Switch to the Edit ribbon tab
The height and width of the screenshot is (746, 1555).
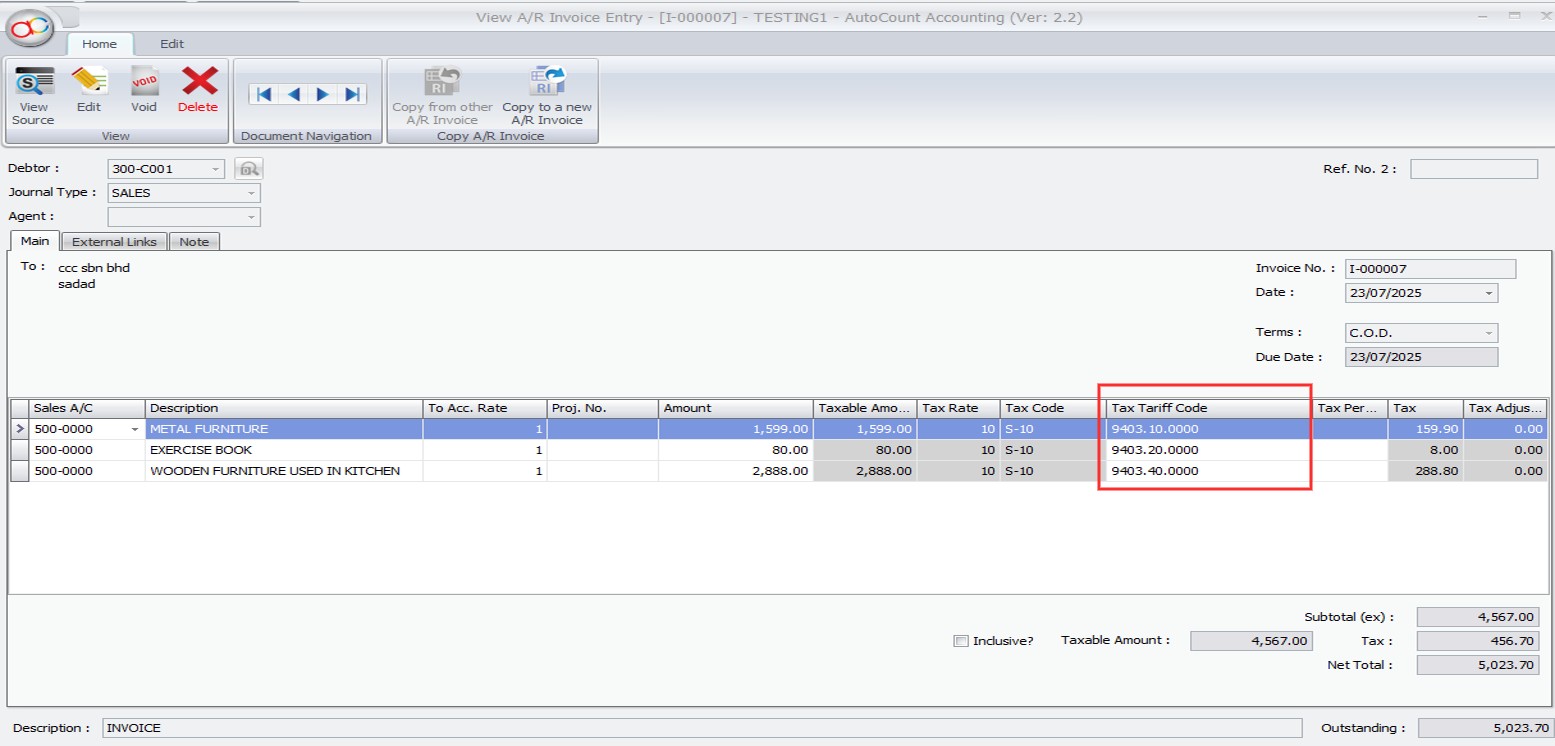172,44
